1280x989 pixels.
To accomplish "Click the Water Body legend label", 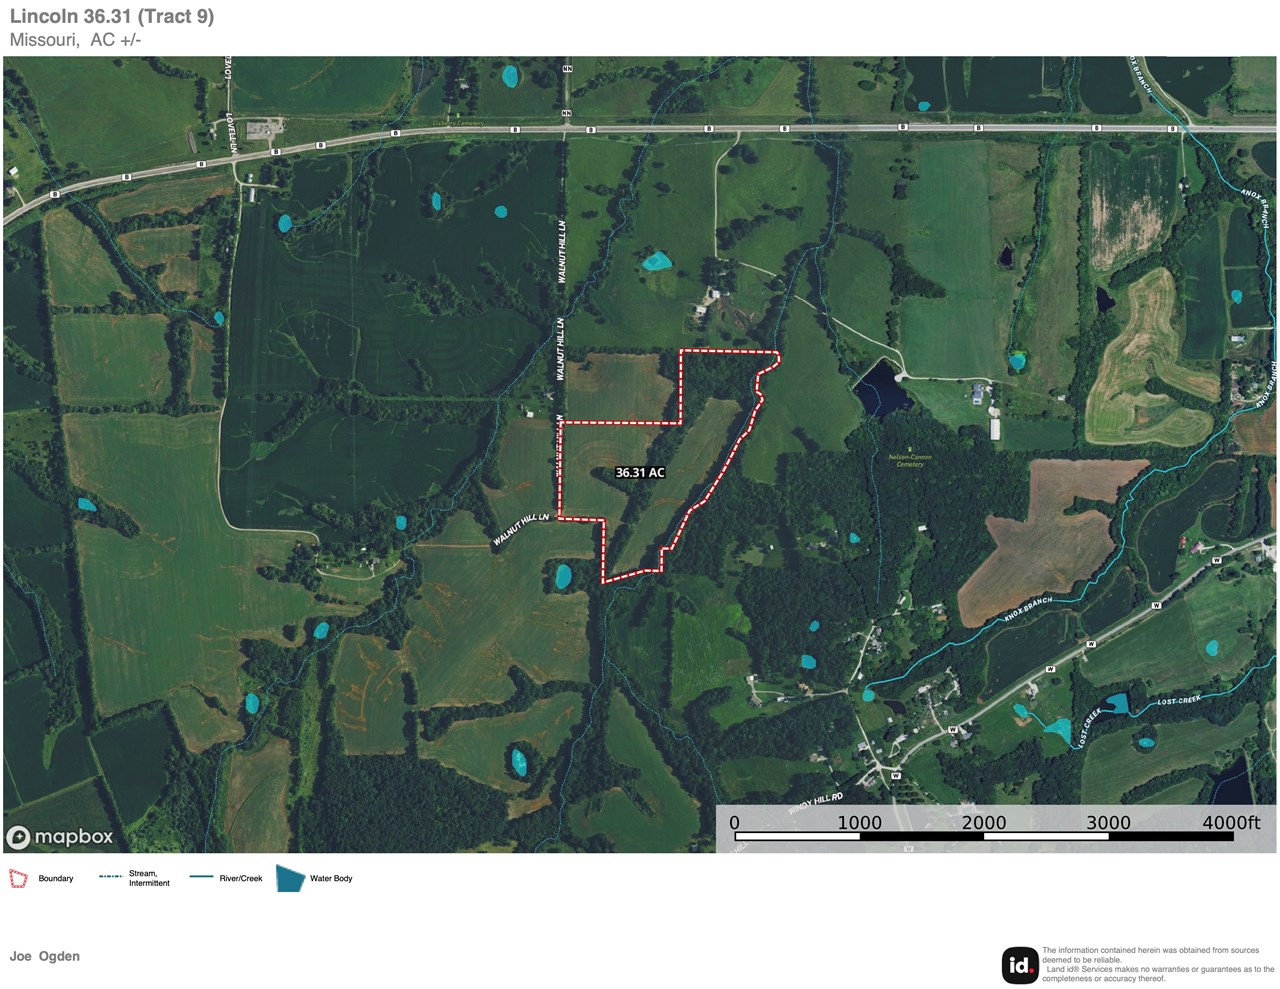I will click(331, 879).
